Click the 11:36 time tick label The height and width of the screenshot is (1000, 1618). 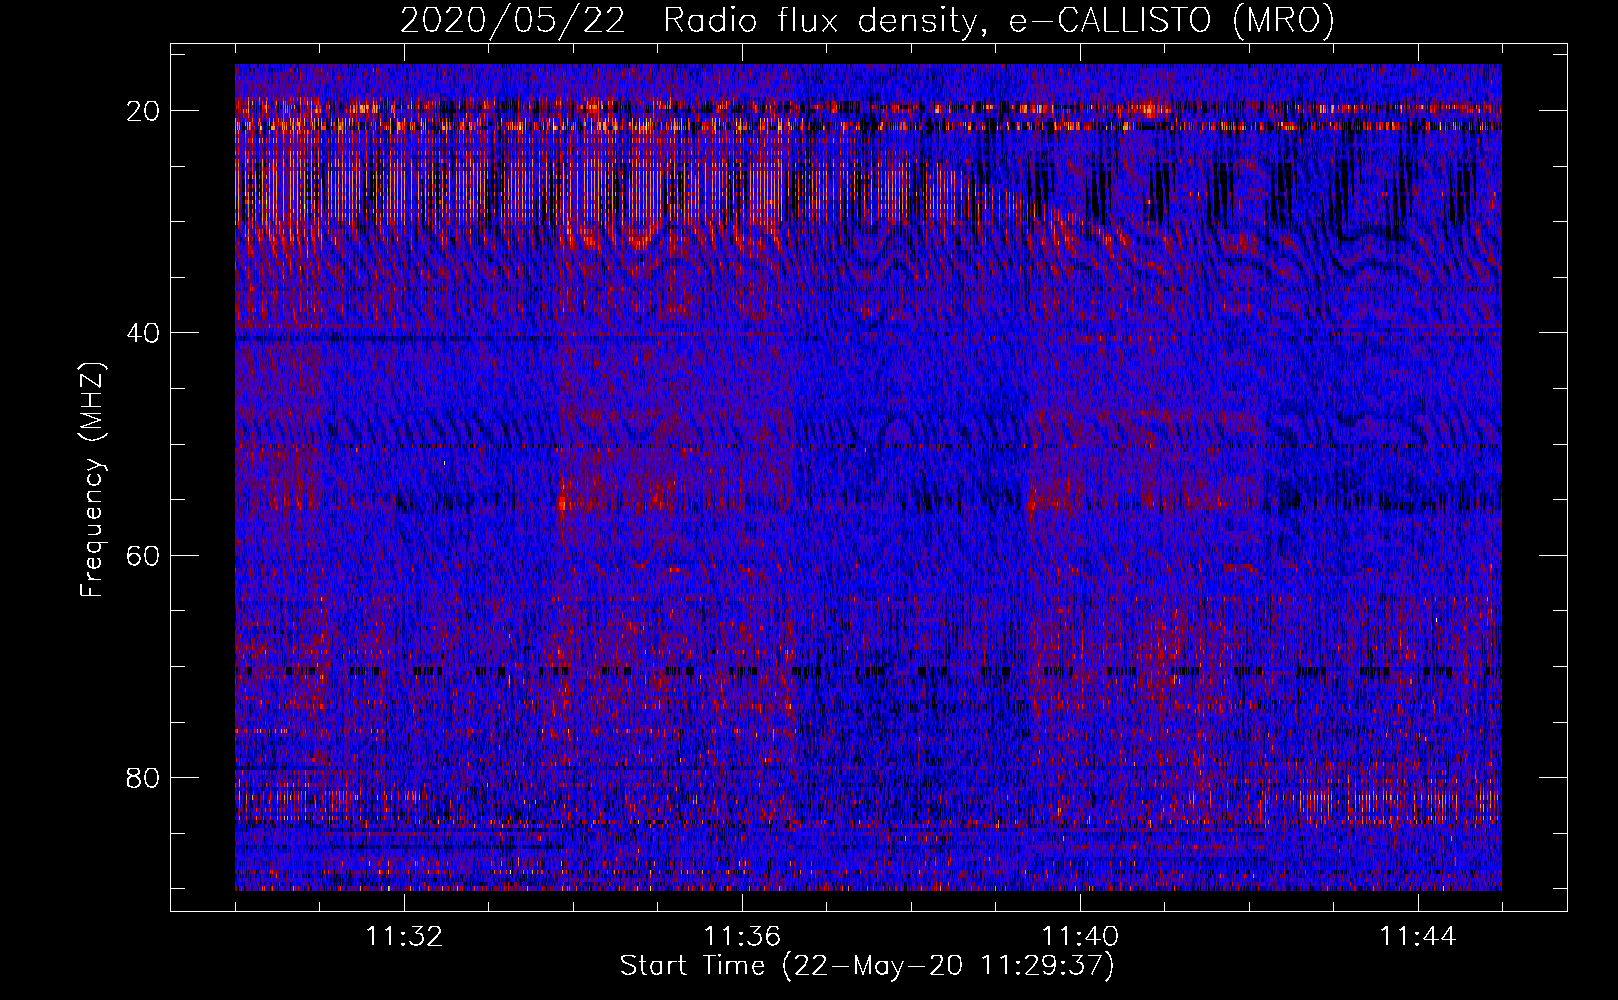point(742,937)
